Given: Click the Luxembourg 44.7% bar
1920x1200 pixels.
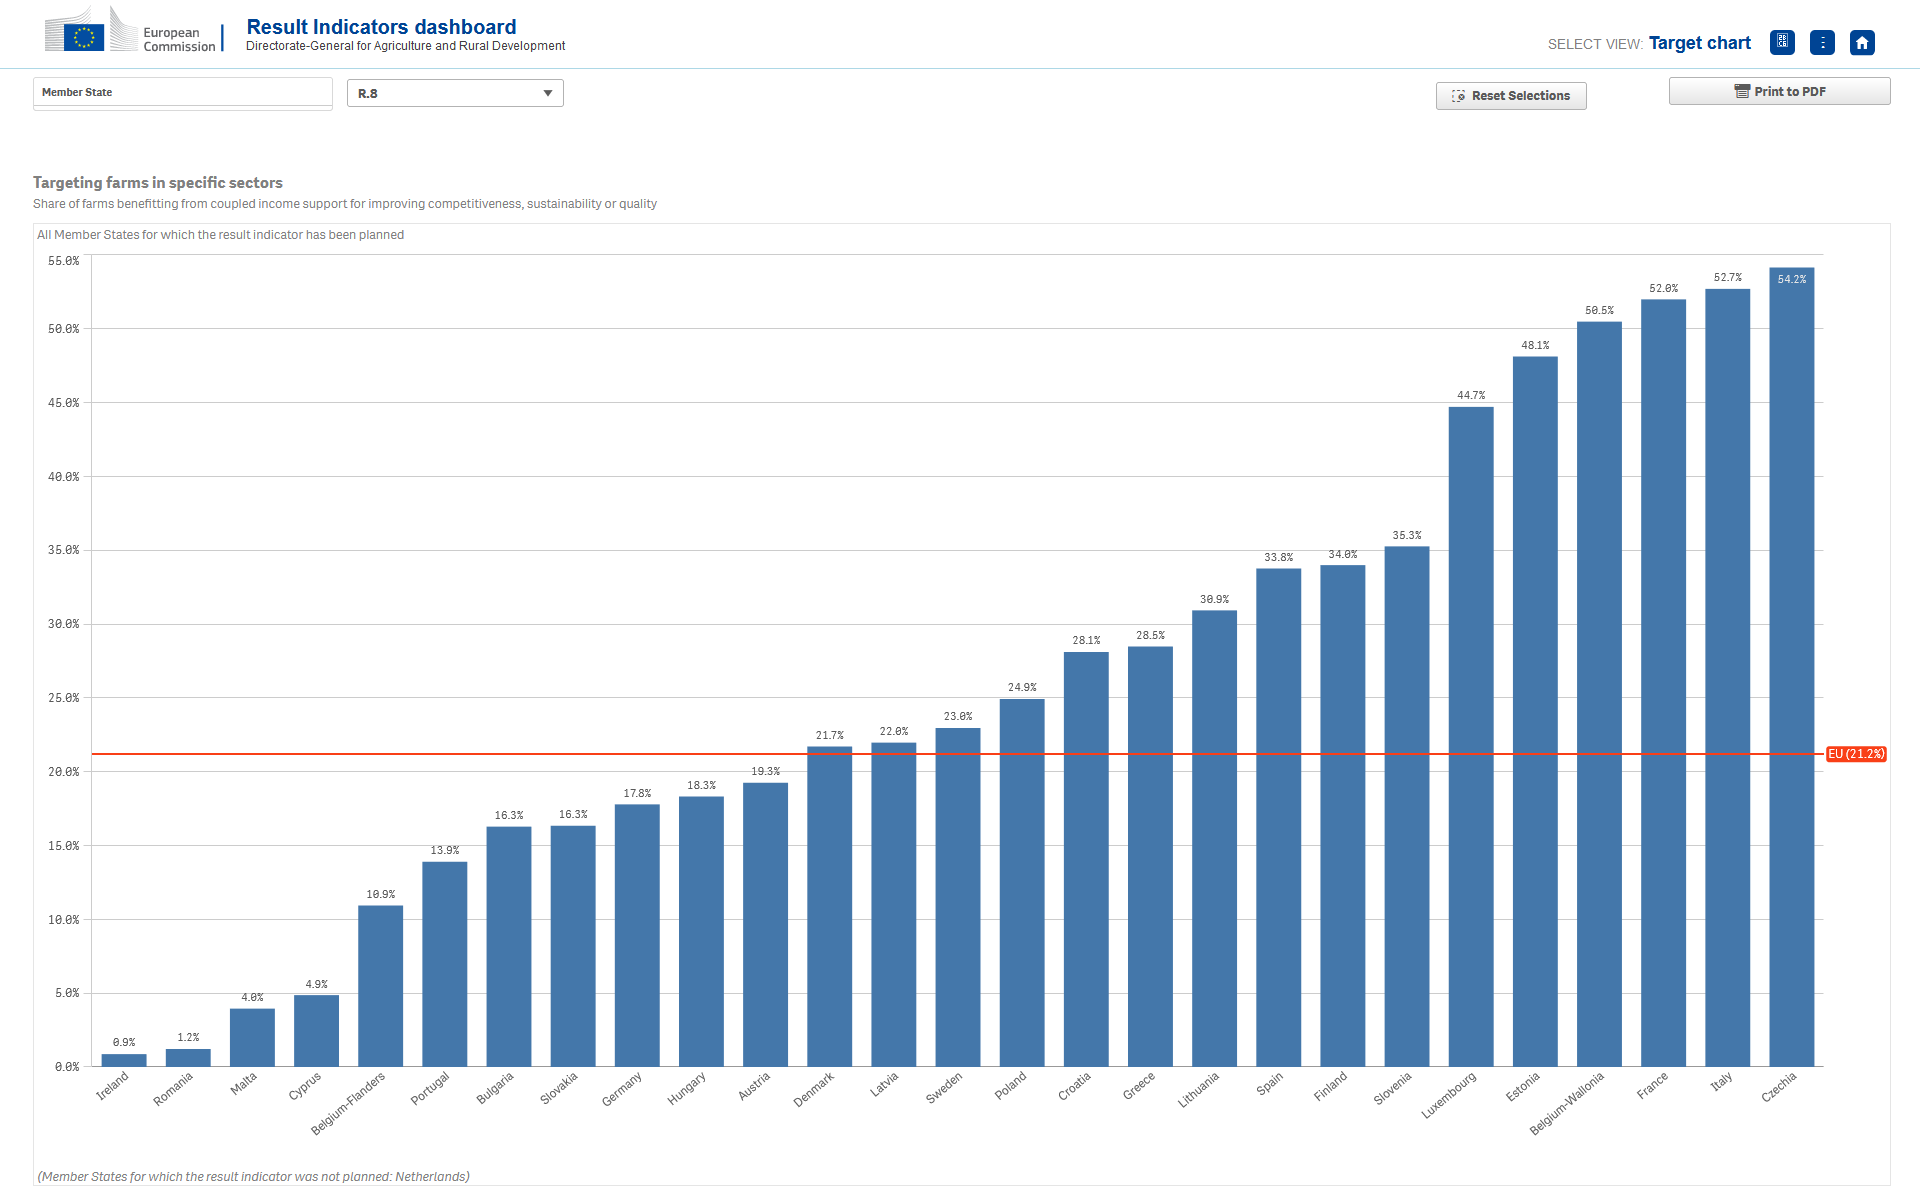Looking at the screenshot, I should click(x=1471, y=737).
